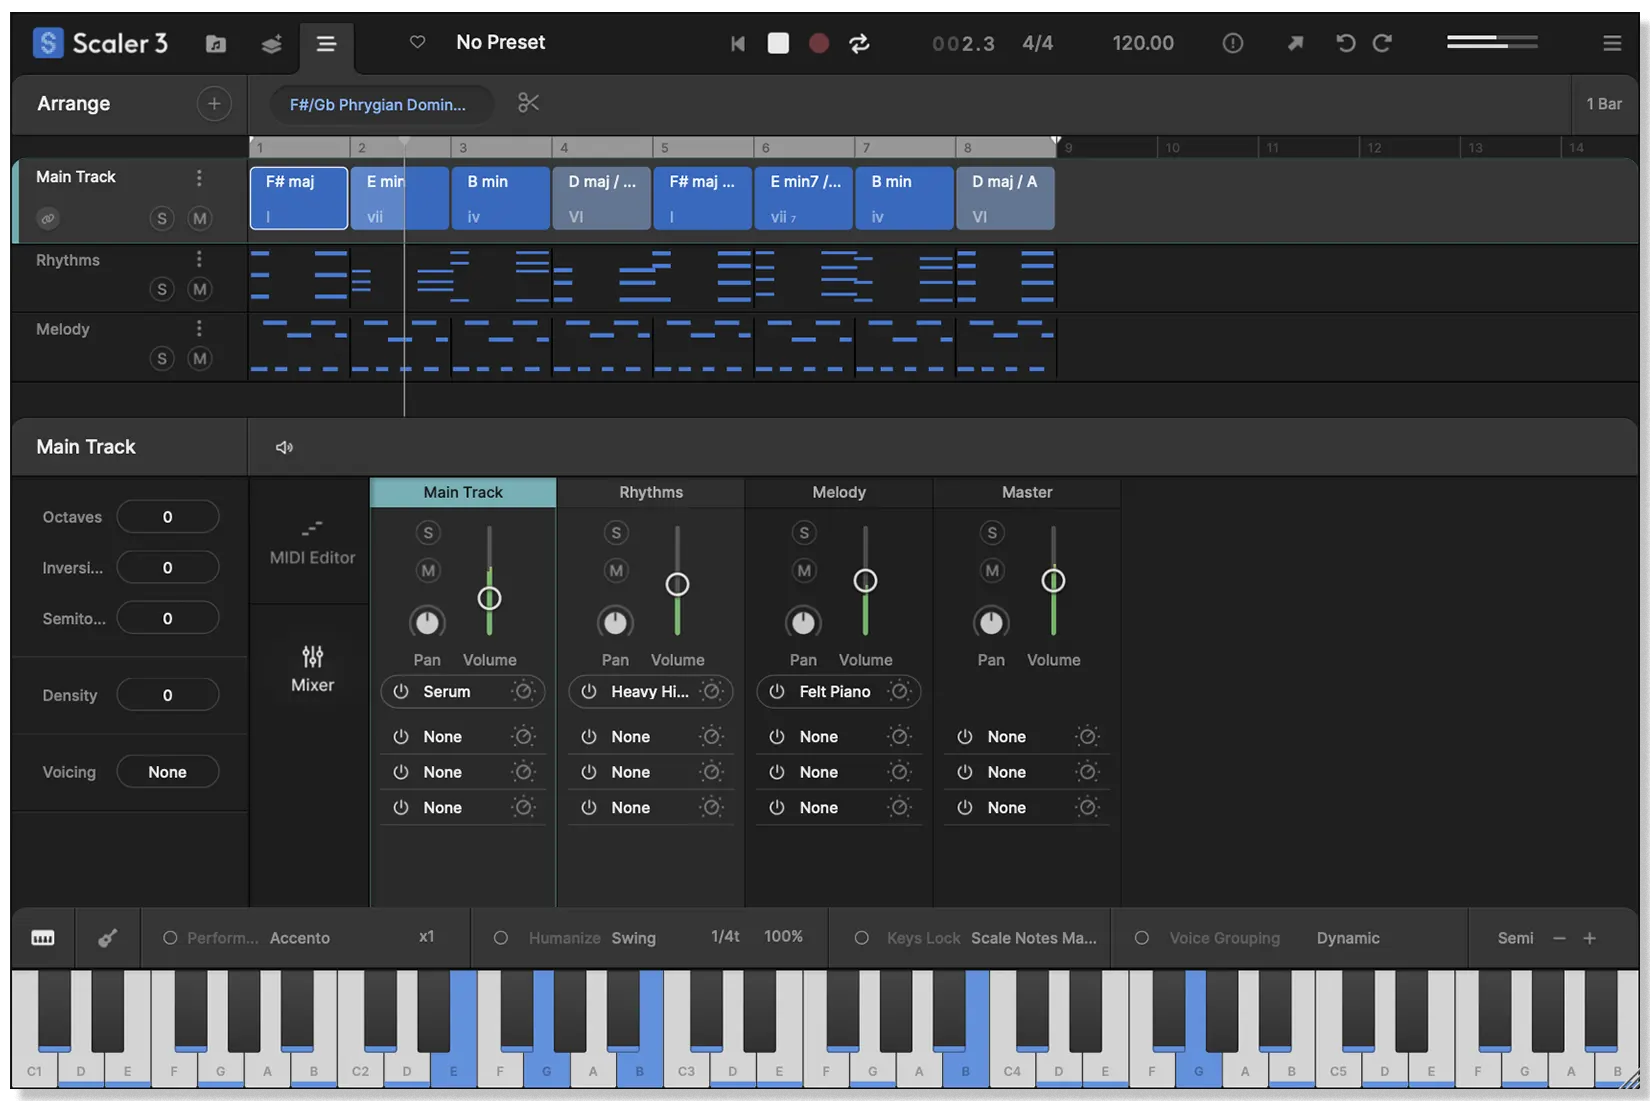The height and width of the screenshot is (1101, 1650).
Task: Open the hamburger main menu
Action: coord(1611,43)
